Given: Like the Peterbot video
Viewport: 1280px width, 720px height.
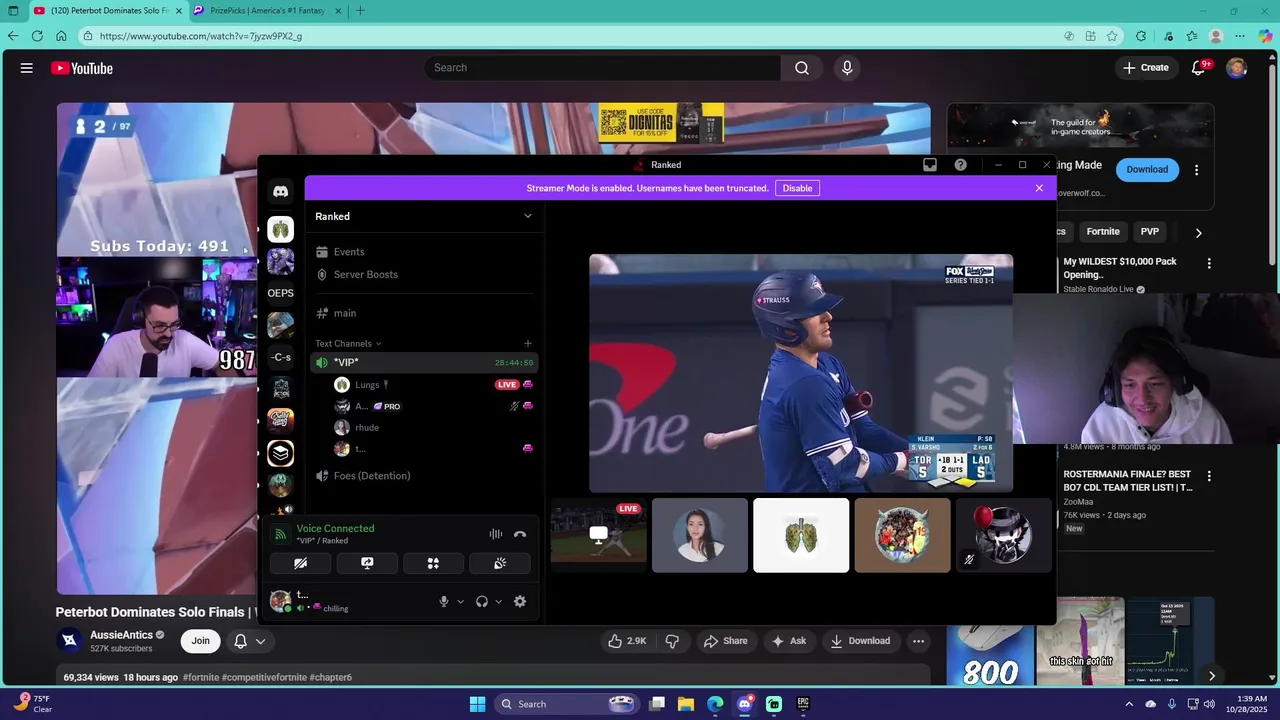Looking at the screenshot, I should click(x=627, y=641).
